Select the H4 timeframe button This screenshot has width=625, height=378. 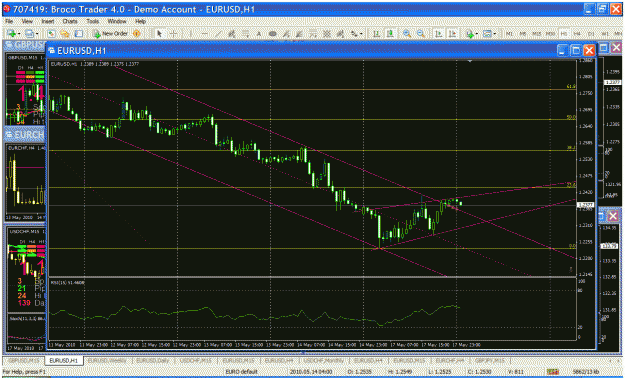coord(577,34)
